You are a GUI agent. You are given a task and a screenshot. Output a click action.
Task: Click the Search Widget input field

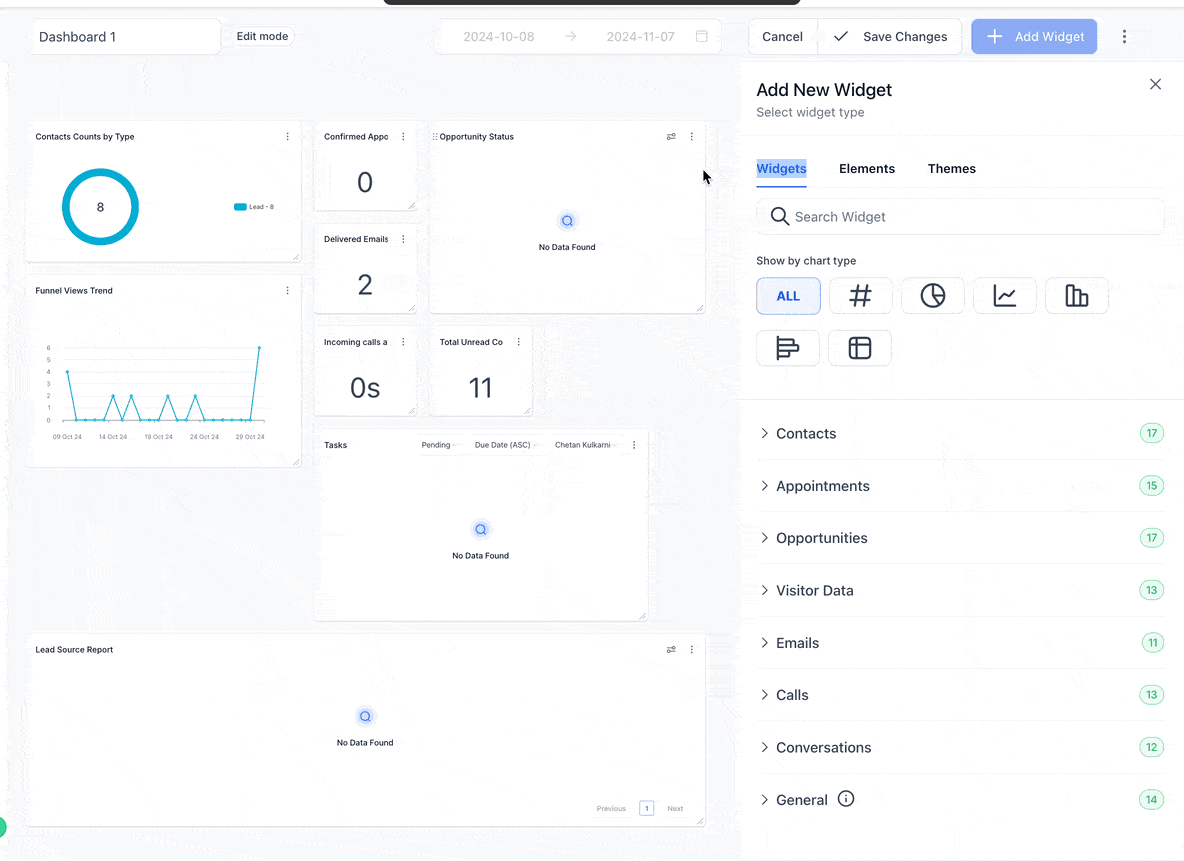coord(960,217)
